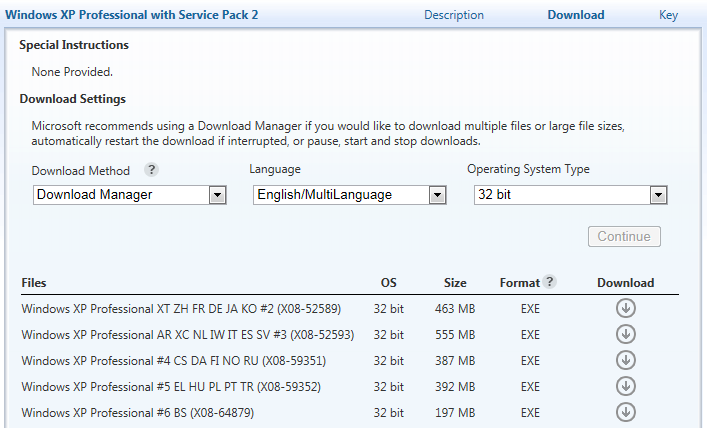Screen dimensions: 707x428
Task: Click help icon beside Format column header
Action: pyautogui.click(x=550, y=283)
